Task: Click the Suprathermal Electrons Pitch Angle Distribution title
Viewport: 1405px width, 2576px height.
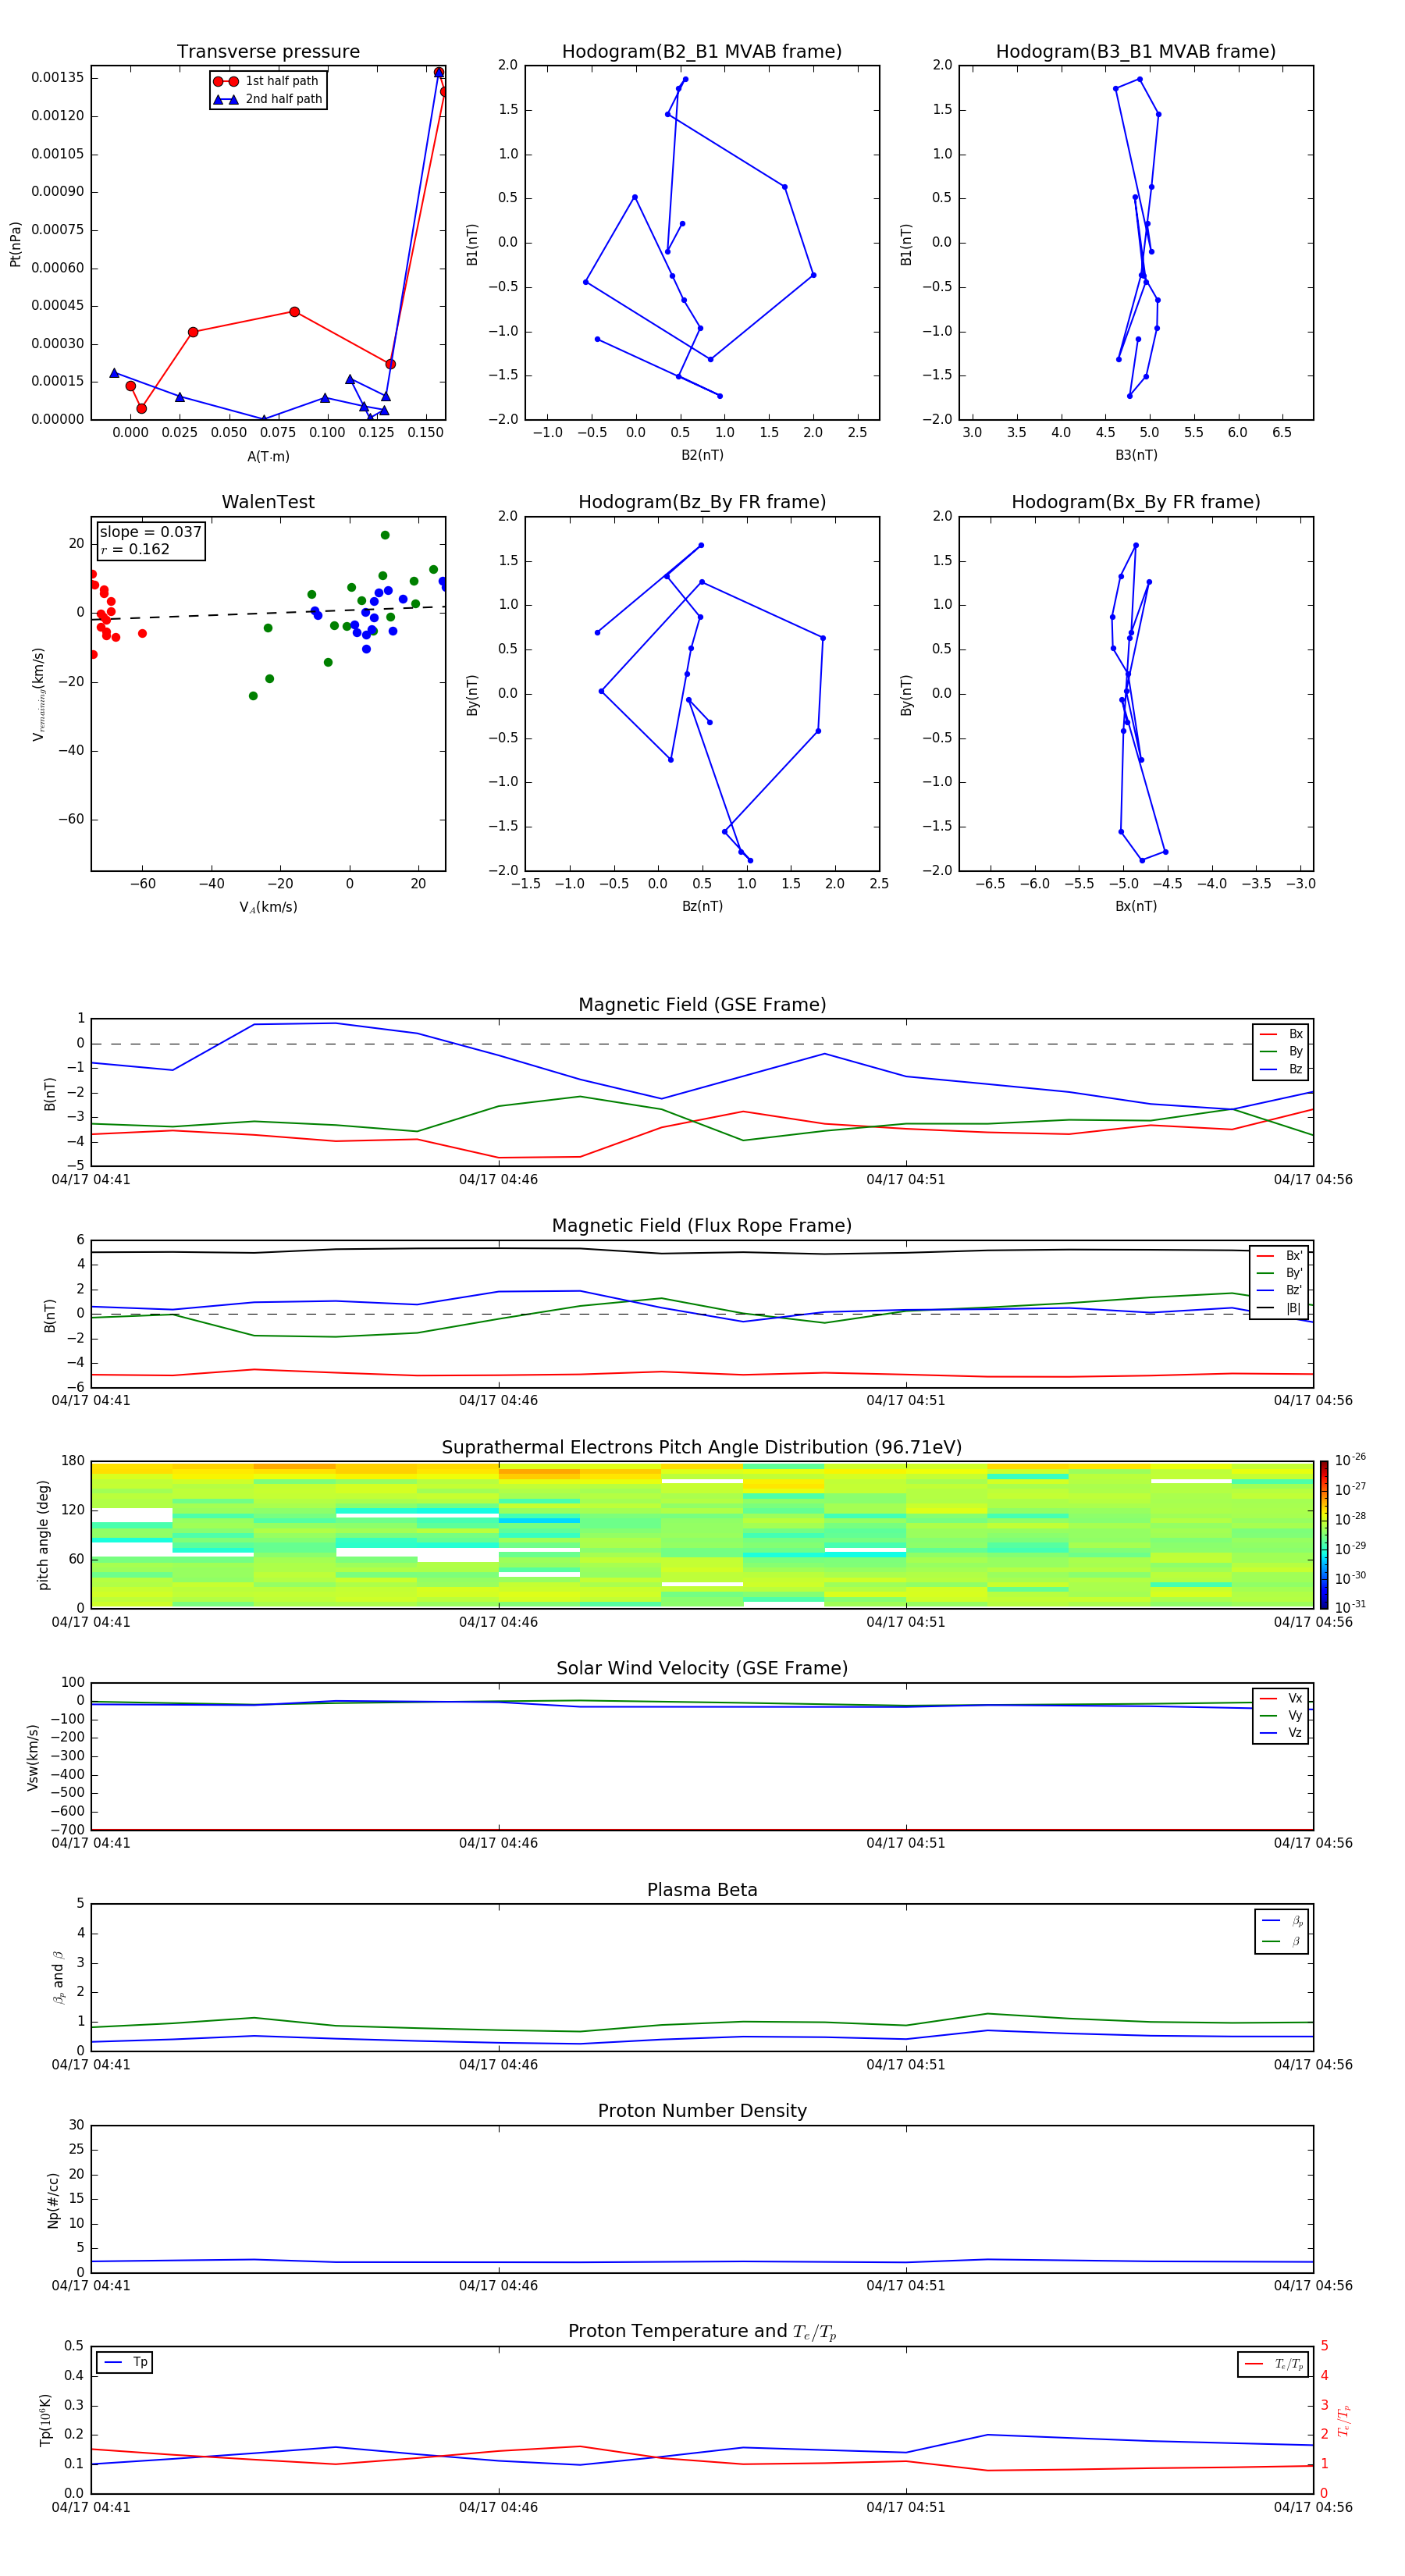Action: [x=702, y=1448]
